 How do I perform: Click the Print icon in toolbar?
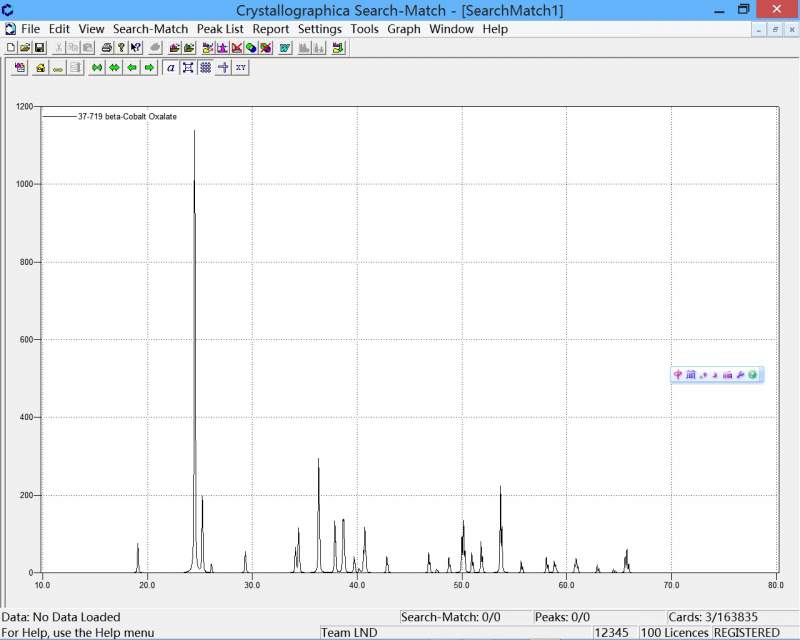(x=107, y=48)
